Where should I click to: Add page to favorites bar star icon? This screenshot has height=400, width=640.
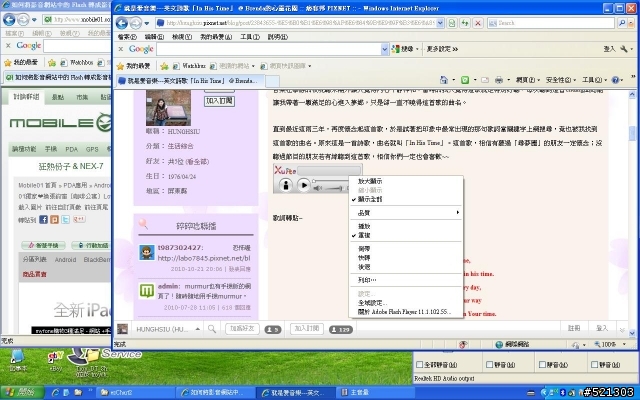pos(164,66)
